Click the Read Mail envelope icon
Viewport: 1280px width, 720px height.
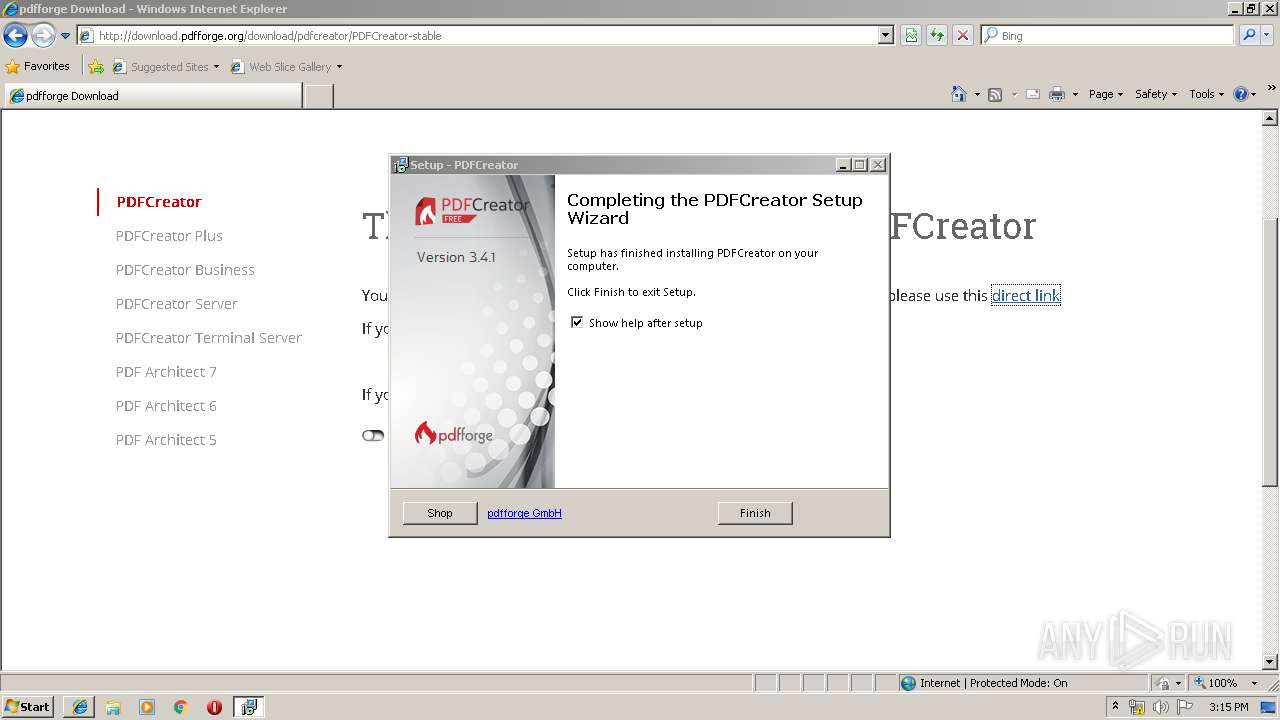[x=1033, y=94]
